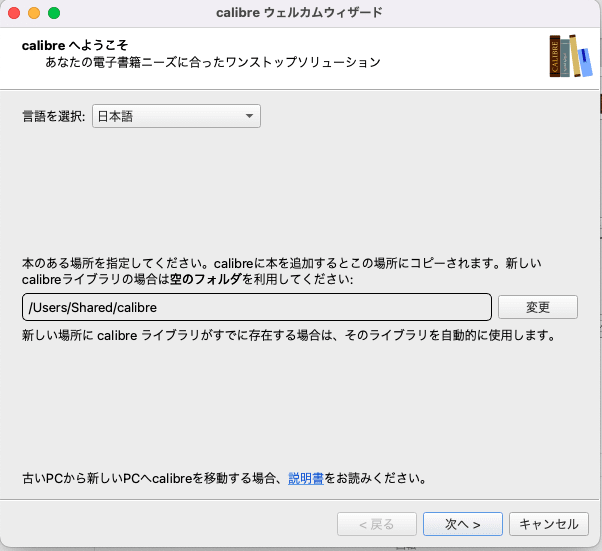Click the 空のフォルダ bold text
This screenshot has height=551, width=602.
pyautogui.click(x=206, y=279)
